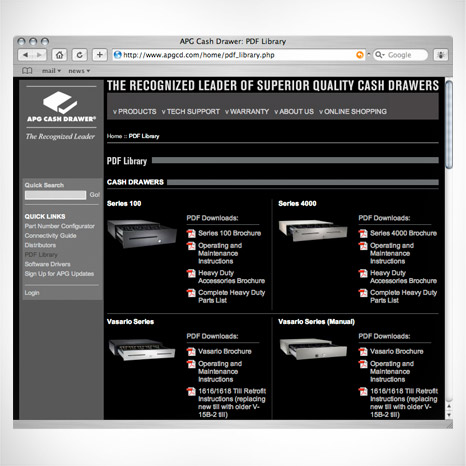Click the Quick Search input field
Screen dimensions: 466x466
[55, 195]
